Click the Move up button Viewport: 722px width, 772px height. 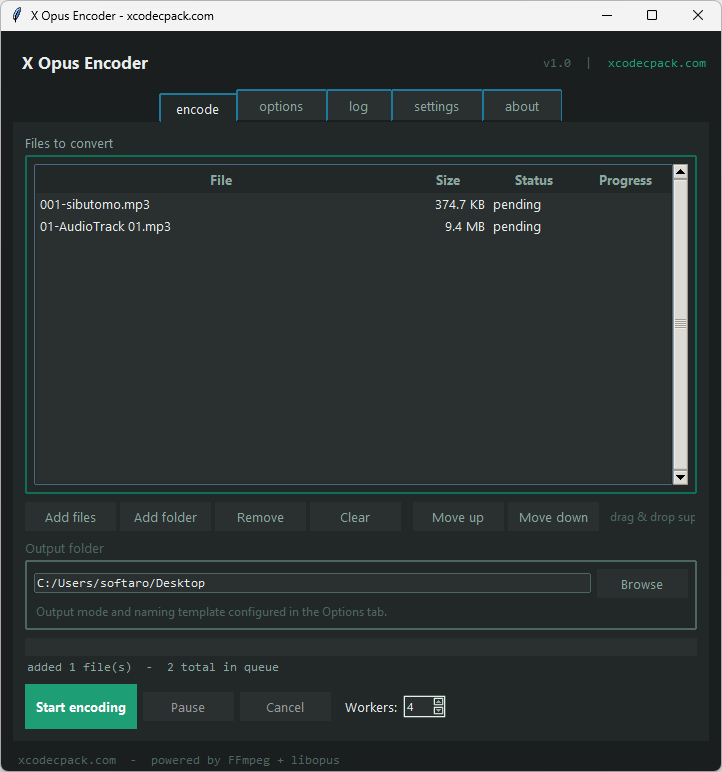[457, 517]
